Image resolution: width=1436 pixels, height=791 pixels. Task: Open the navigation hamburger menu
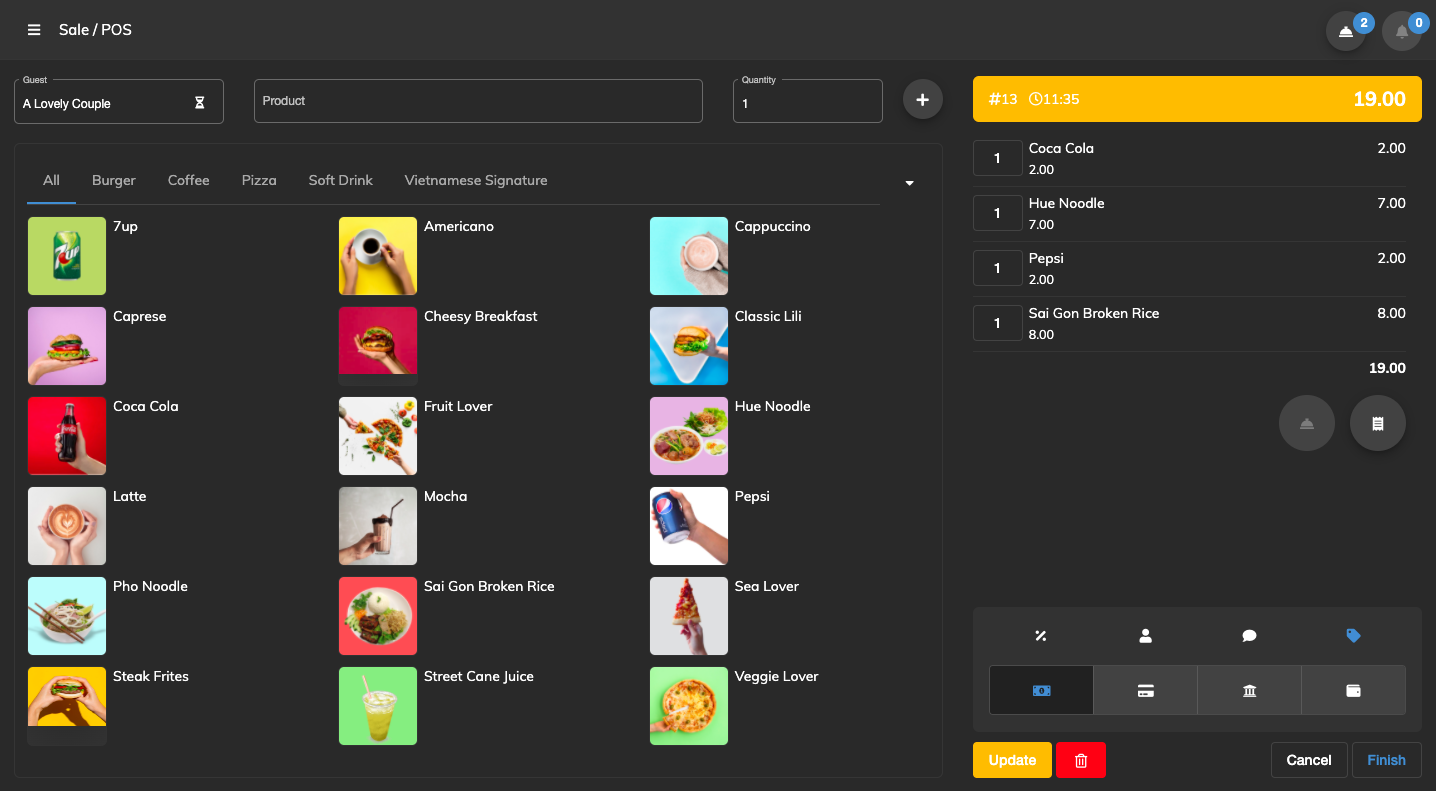(x=34, y=29)
